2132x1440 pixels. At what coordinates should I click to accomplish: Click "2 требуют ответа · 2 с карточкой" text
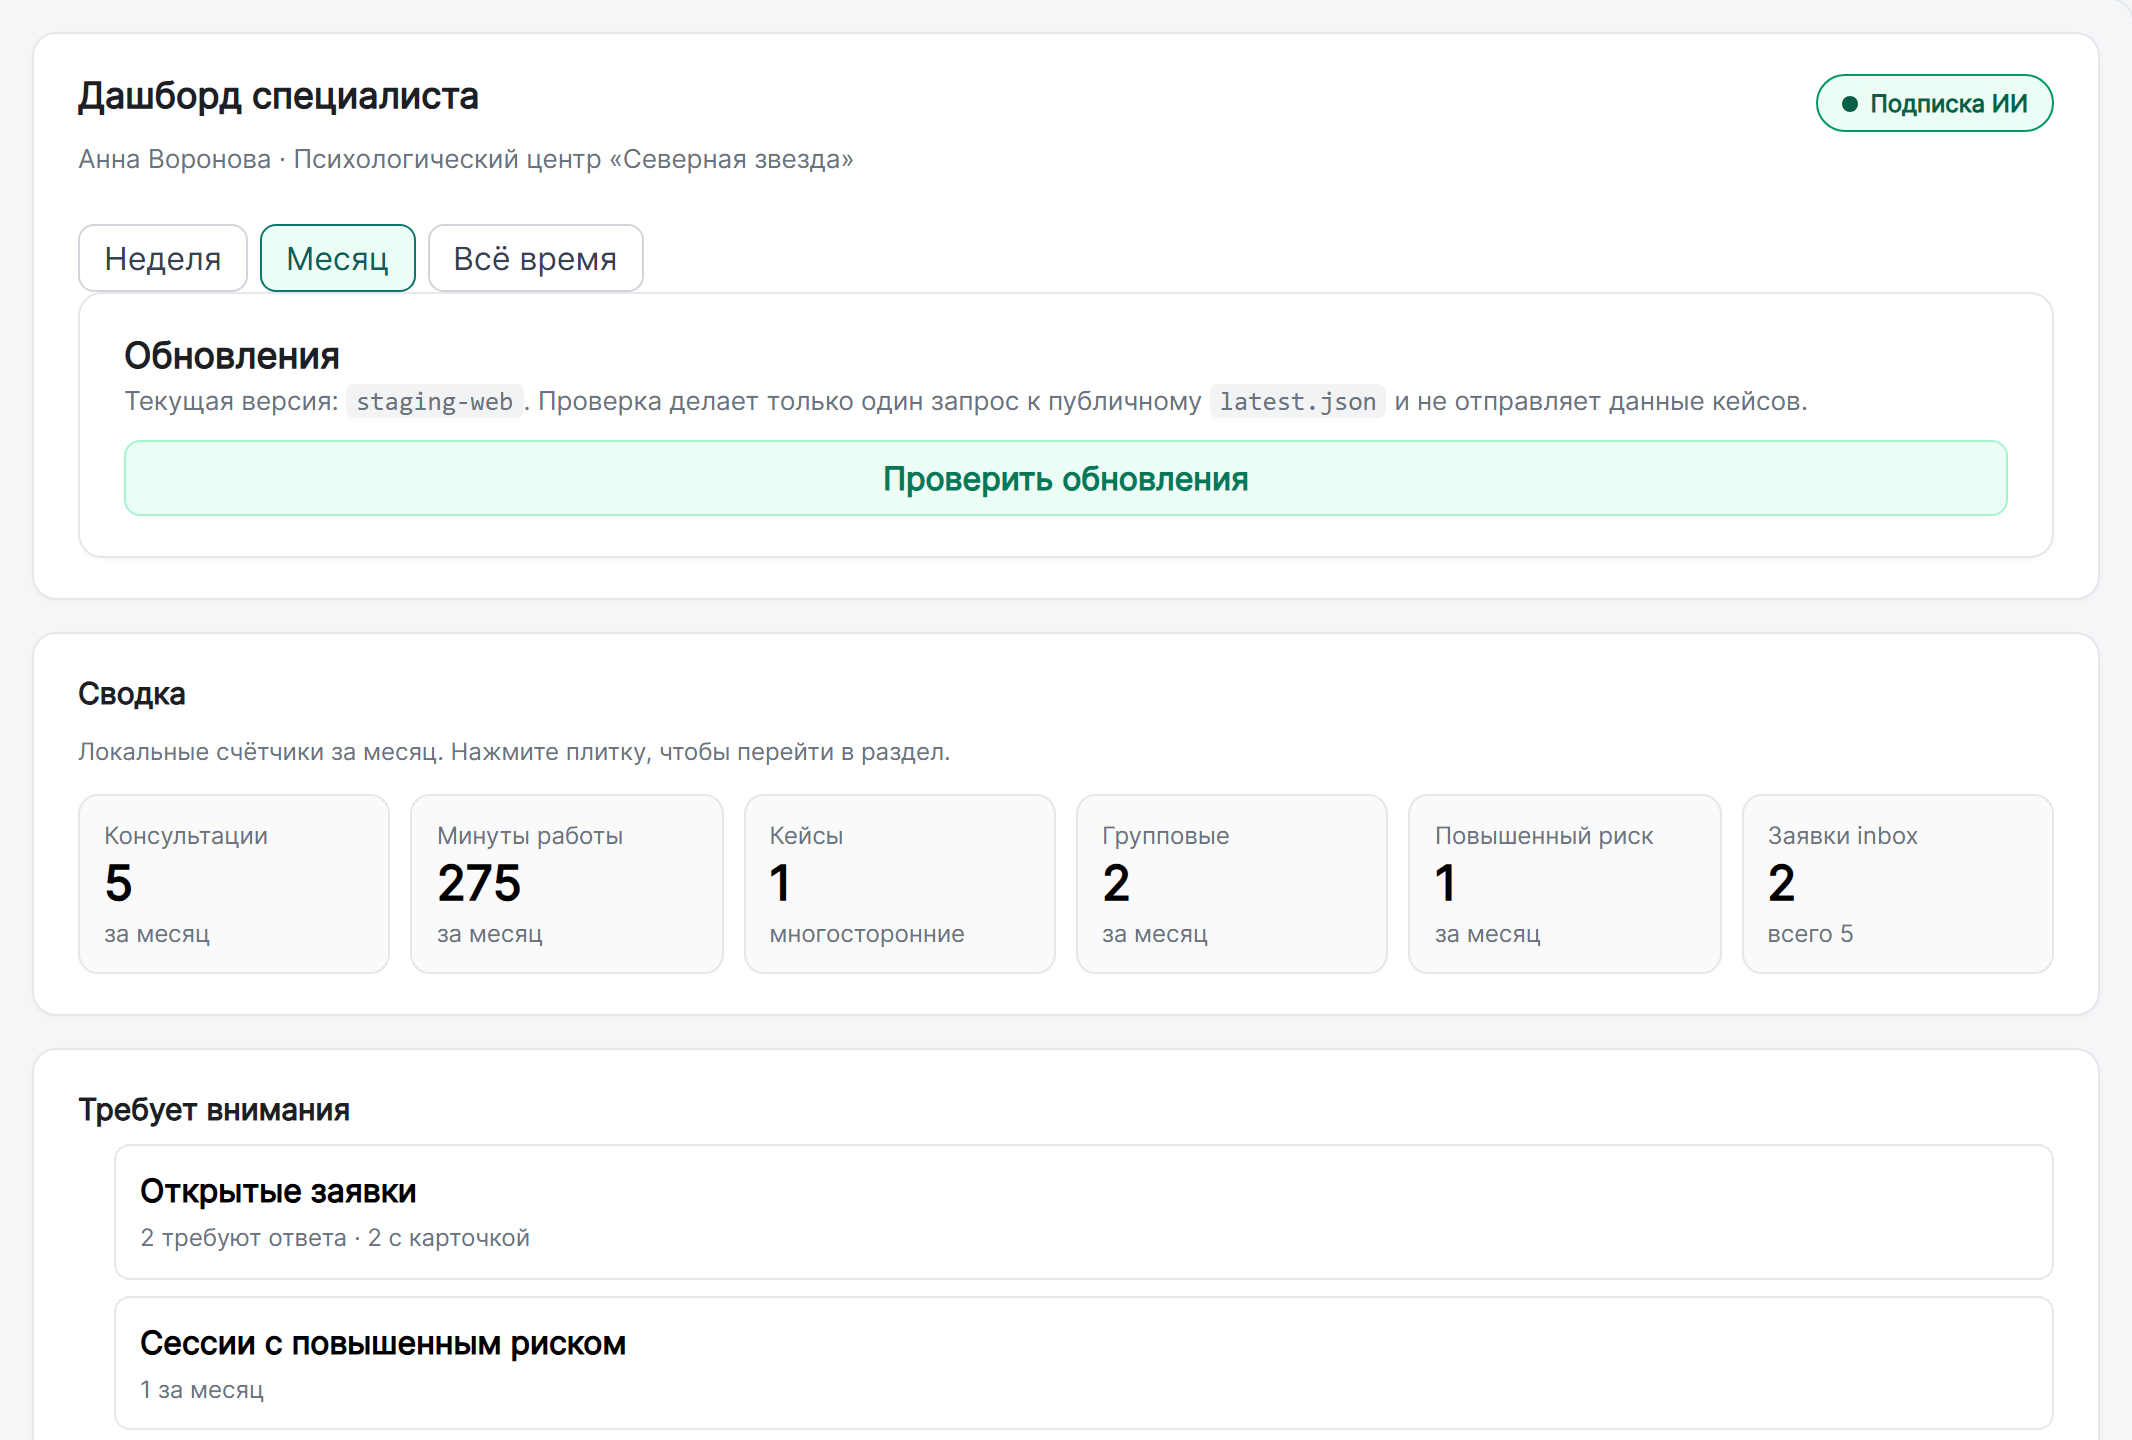pyautogui.click(x=335, y=1238)
